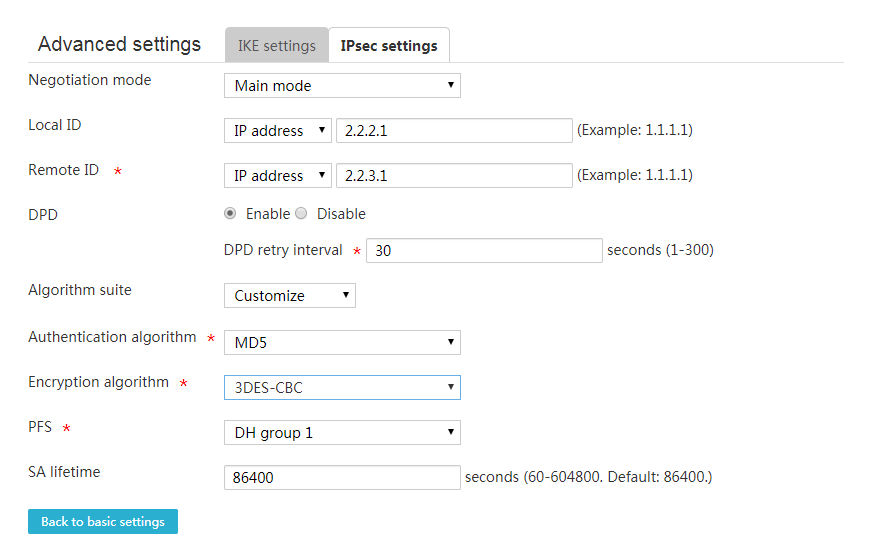
Task: Select the DPD Disable radio button
Action: (x=301, y=213)
